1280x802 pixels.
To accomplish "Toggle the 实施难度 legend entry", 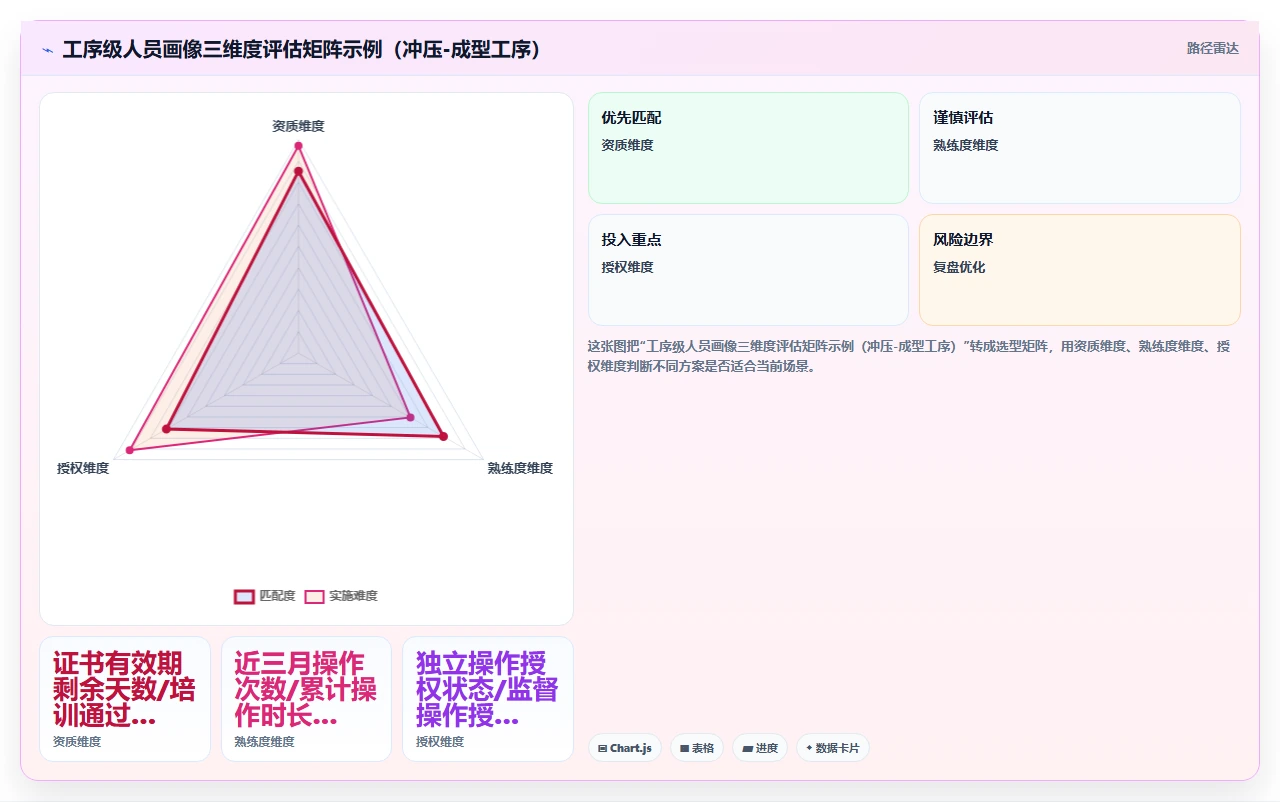I will pyautogui.click(x=341, y=596).
